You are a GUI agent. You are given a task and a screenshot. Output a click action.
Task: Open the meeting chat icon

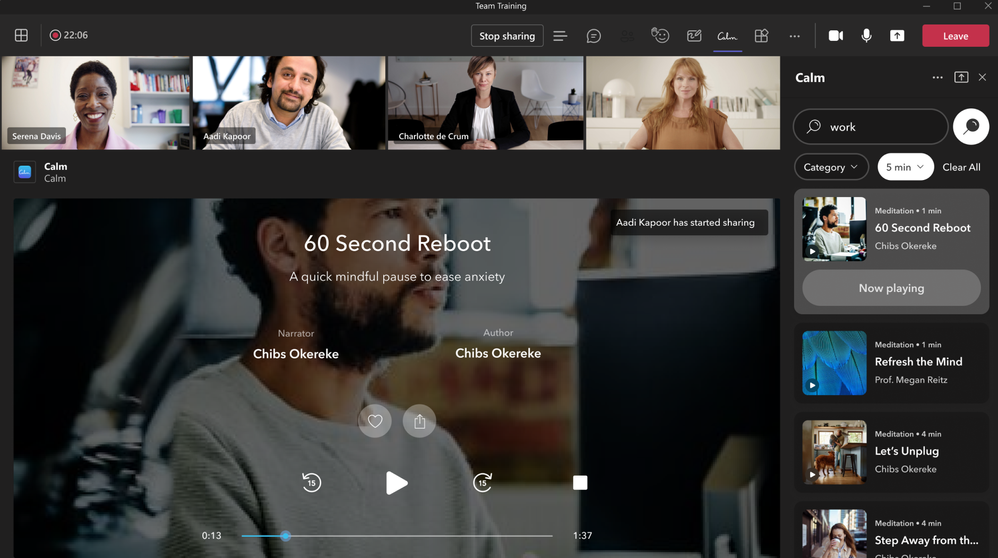[593, 36]
